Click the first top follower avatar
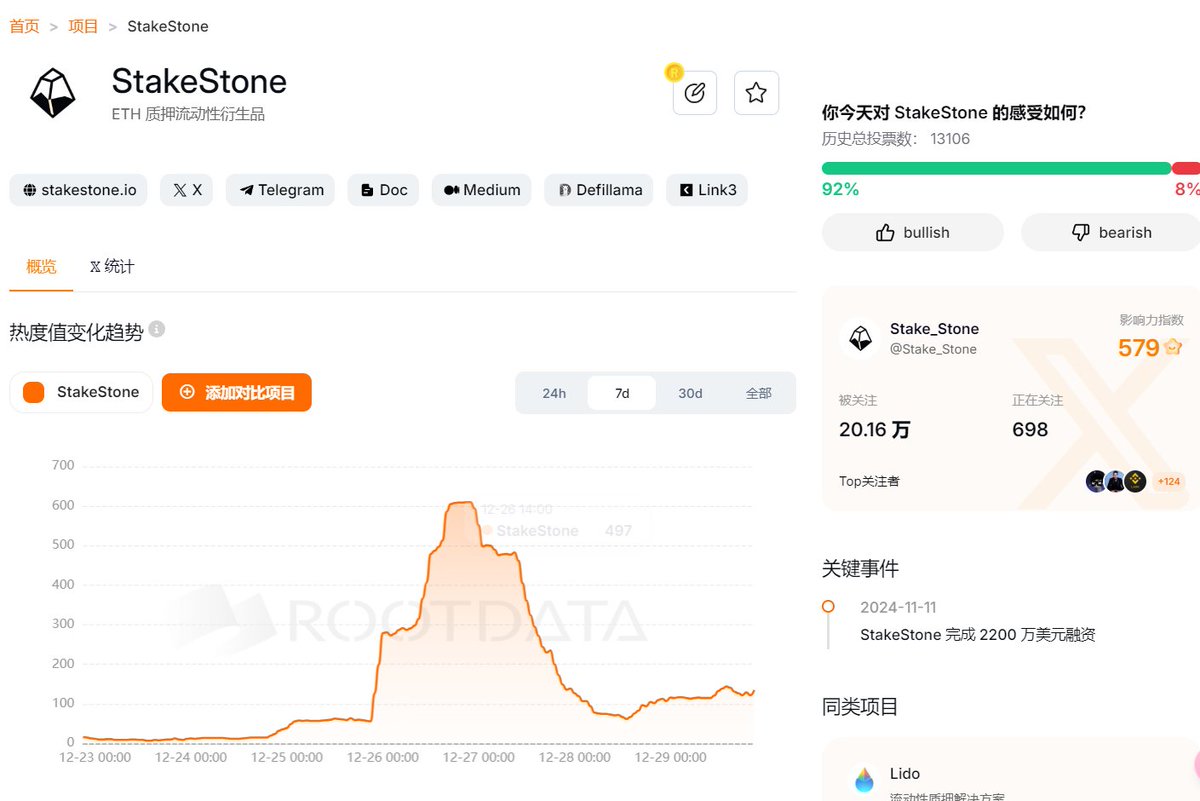 click(1097, 481)
